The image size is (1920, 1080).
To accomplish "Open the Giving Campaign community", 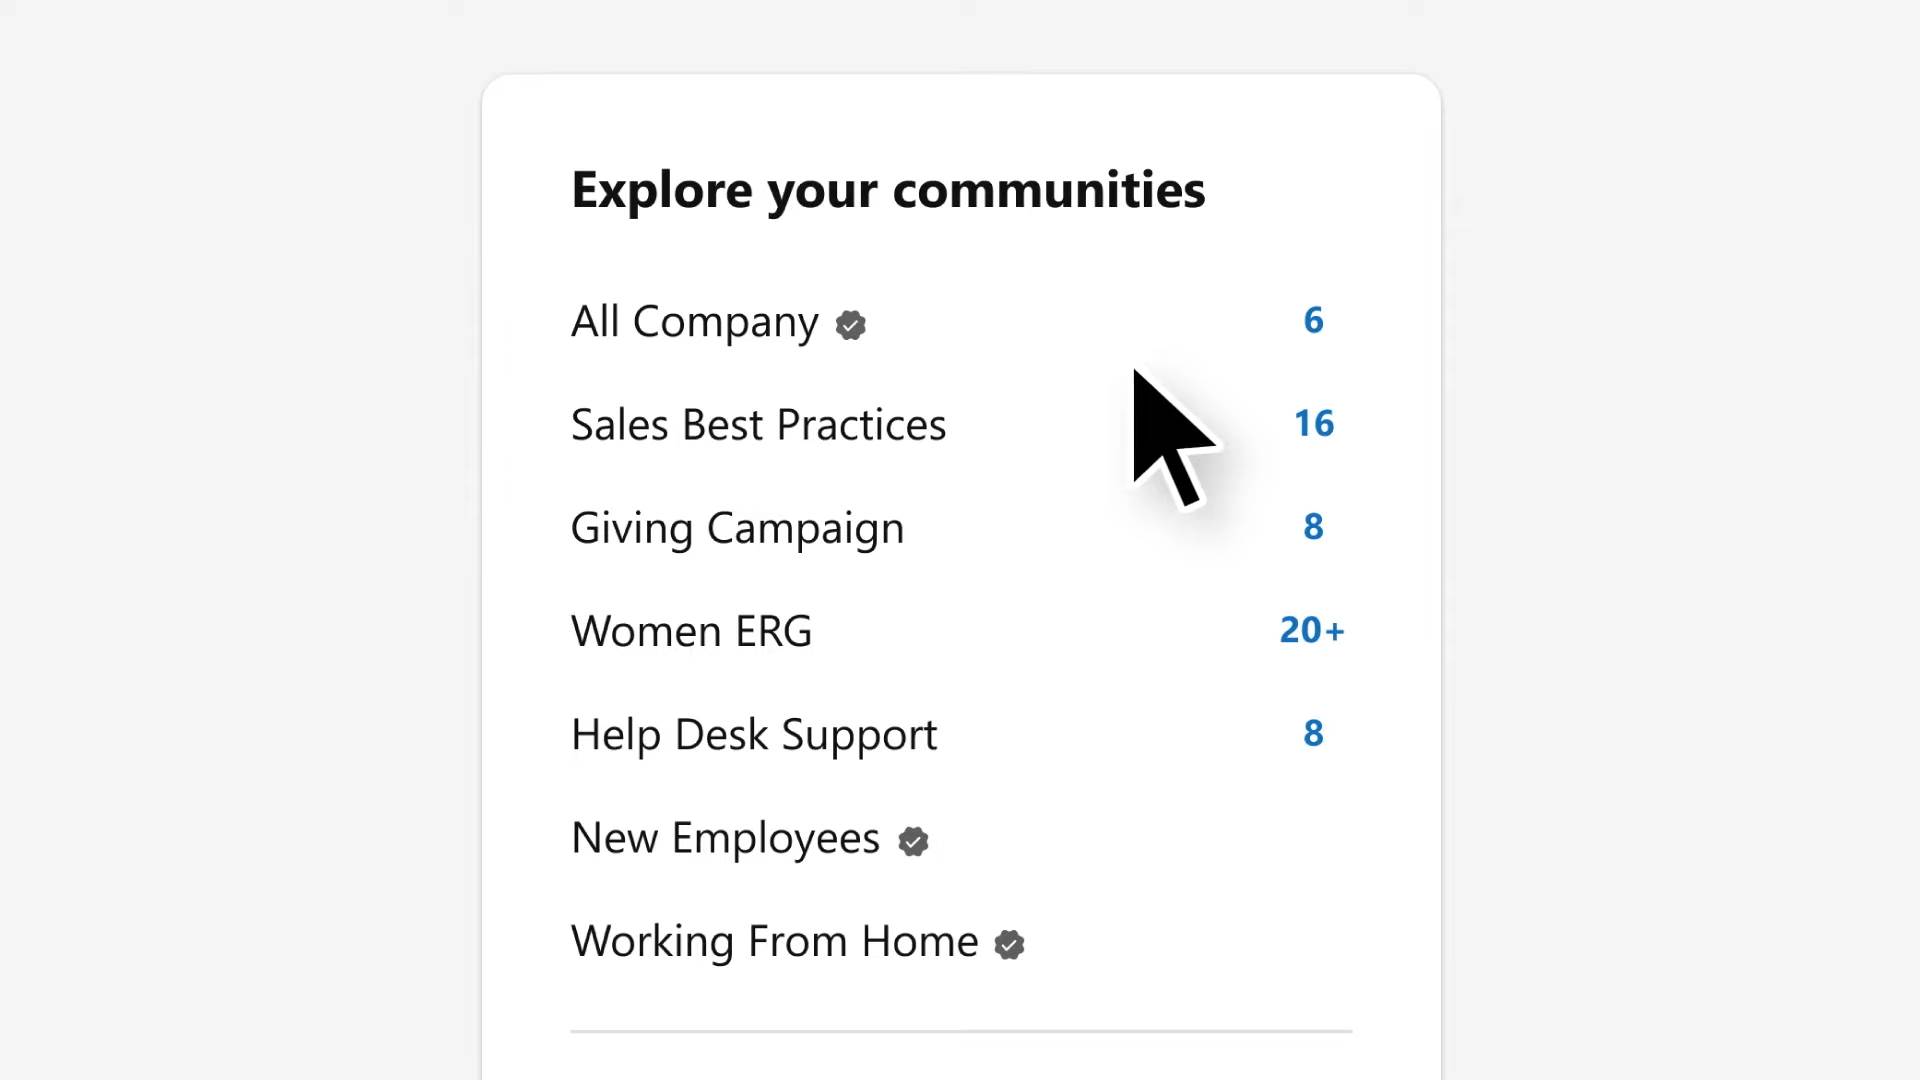I will pyautogui.click(x=737, y=528).
